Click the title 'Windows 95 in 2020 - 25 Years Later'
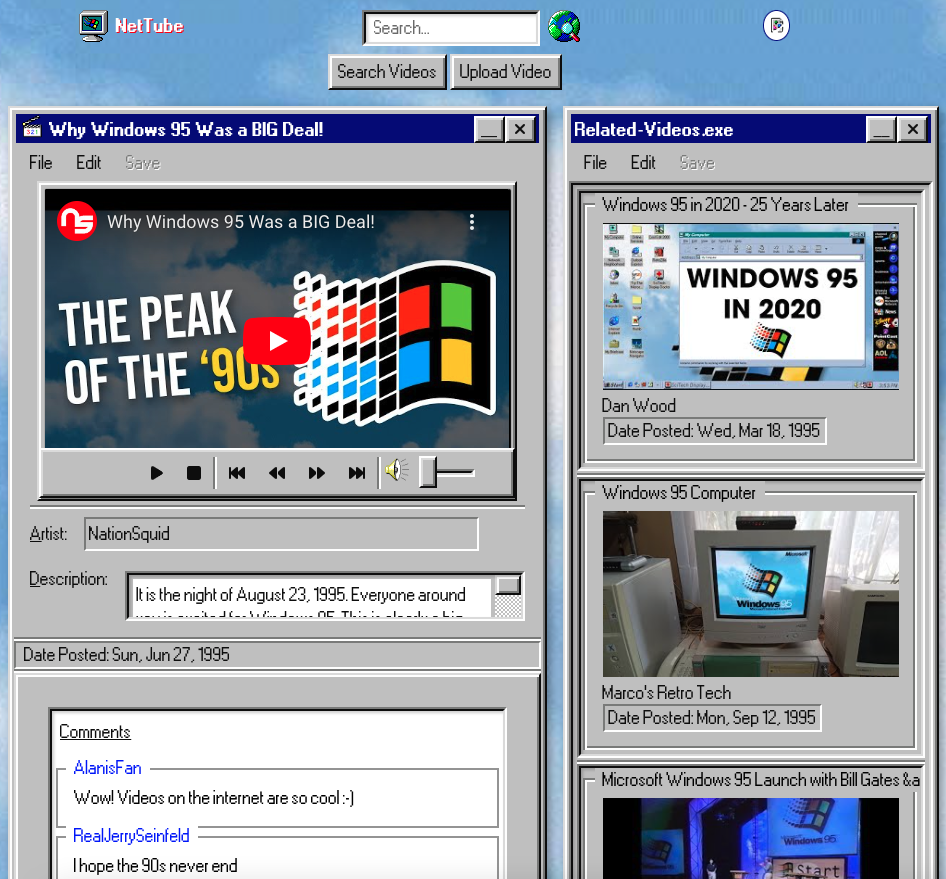946x879 pixels. click(x=725, y=205)
